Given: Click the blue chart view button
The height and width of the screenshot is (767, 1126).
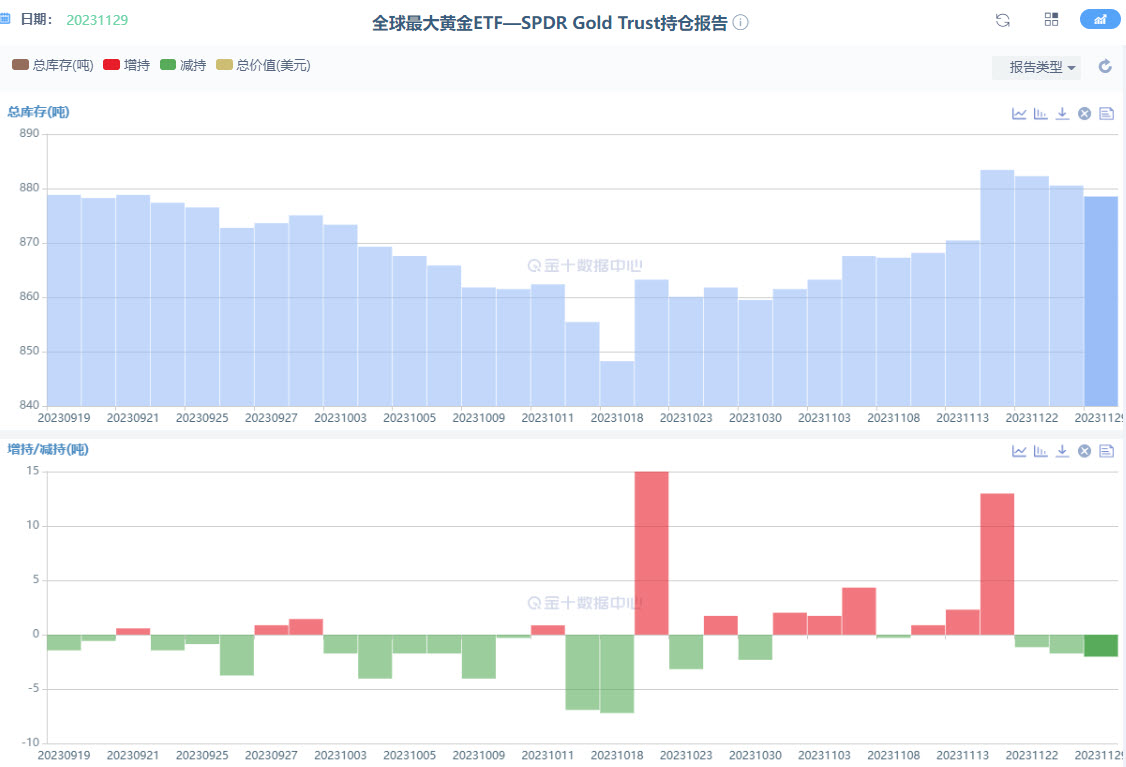Looking at the screenshot, I should [1099, 19].
